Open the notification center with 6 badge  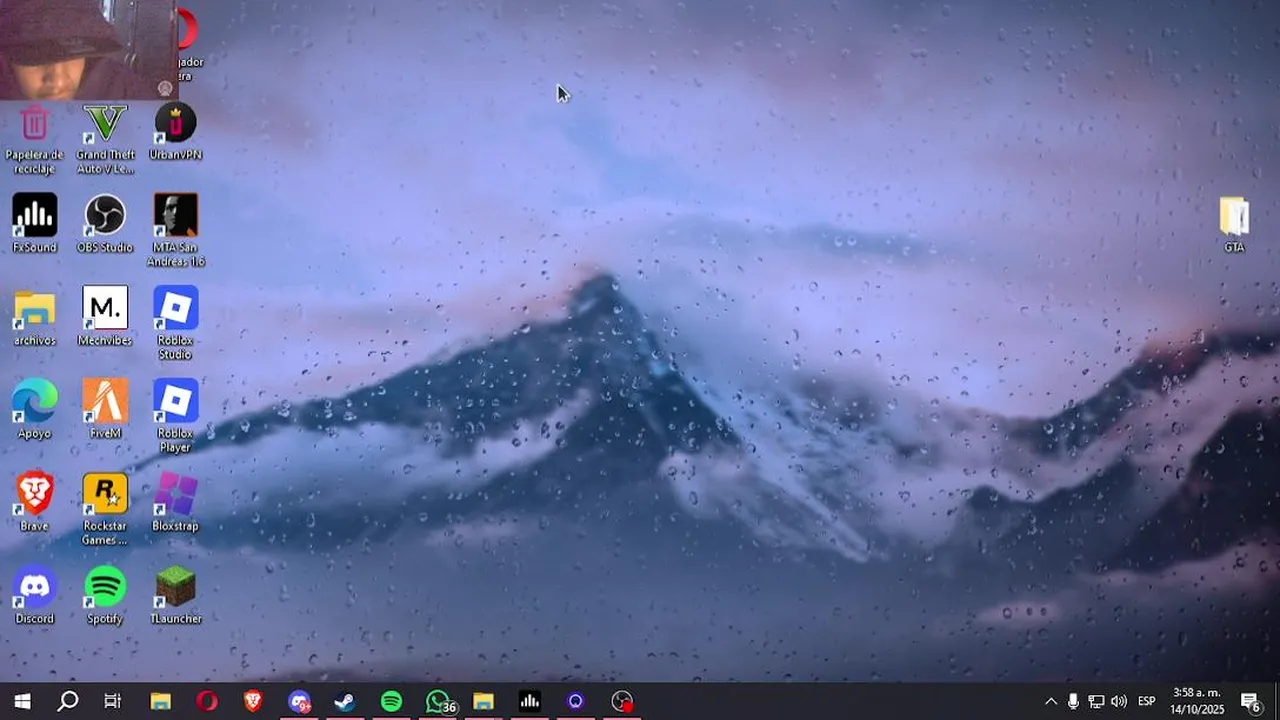(x=1251, y=701)
